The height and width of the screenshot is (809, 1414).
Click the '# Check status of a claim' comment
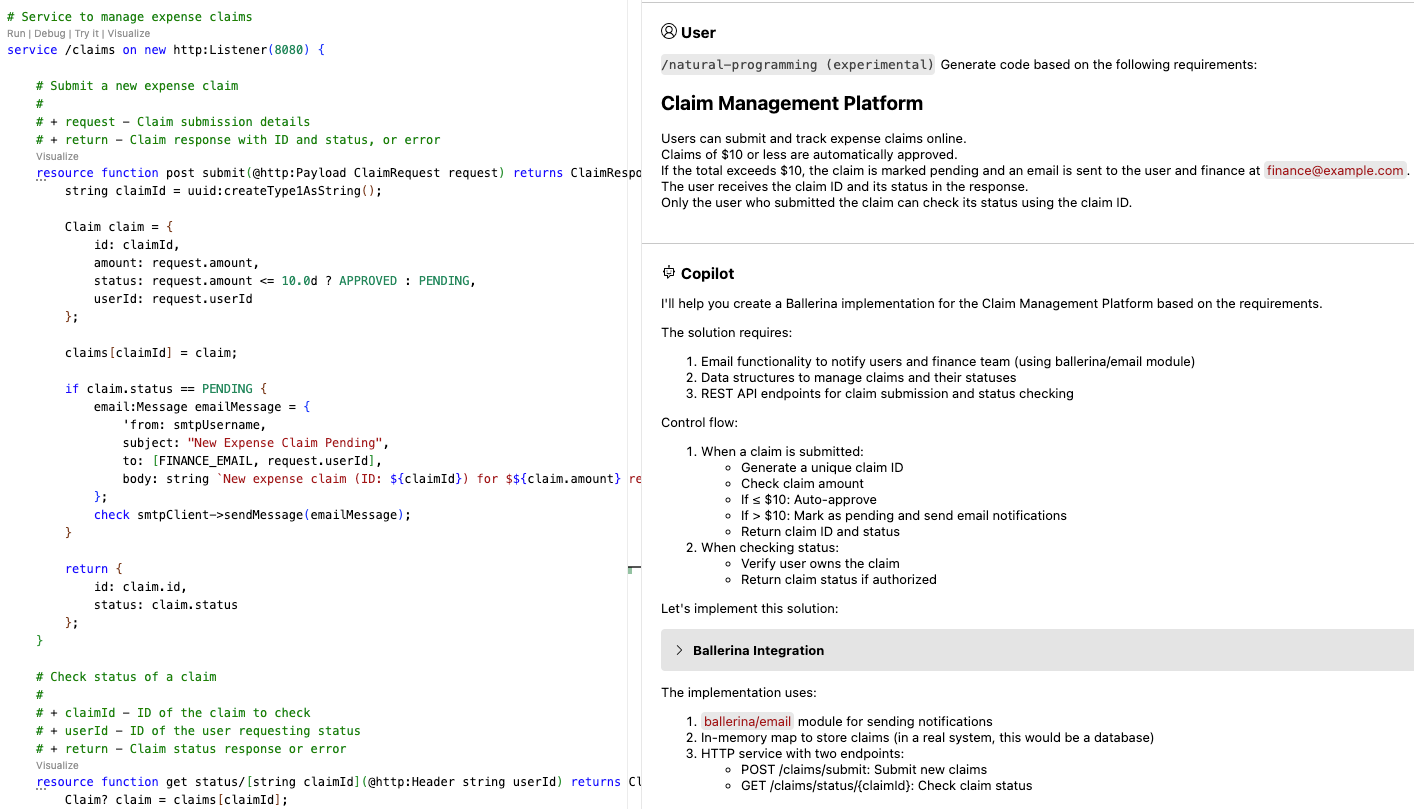pos(126,677)
